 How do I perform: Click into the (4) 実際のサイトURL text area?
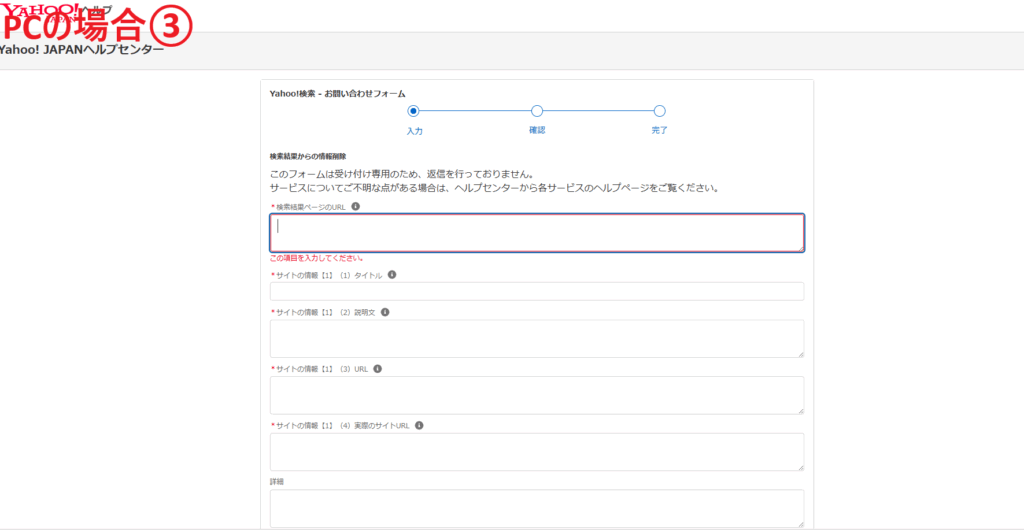[537, 452]
